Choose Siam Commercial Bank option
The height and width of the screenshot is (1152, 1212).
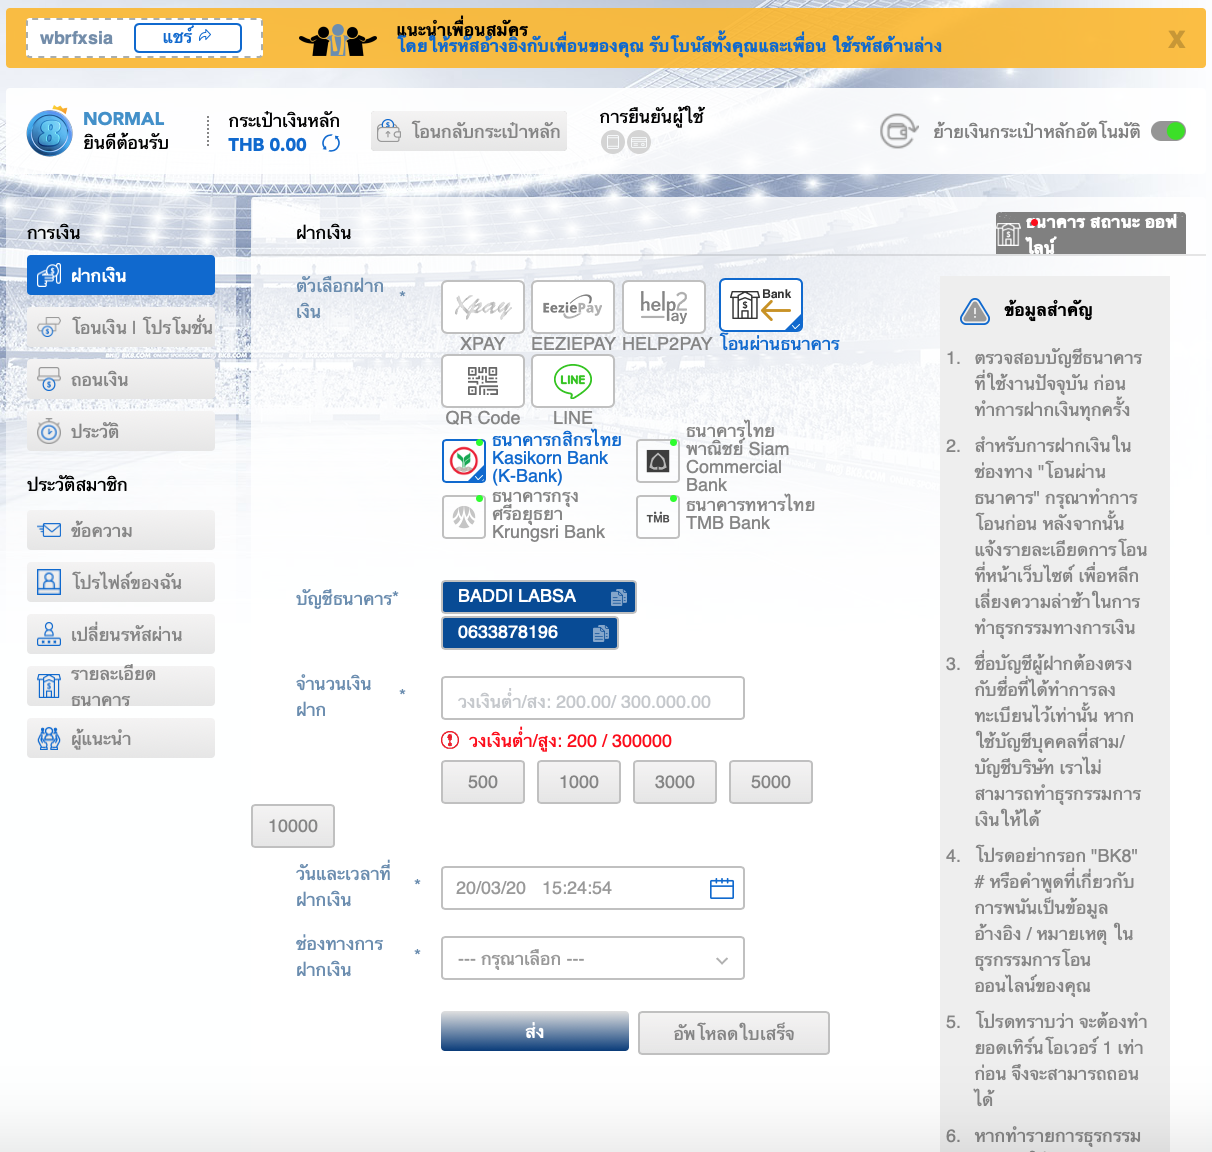(658, 460)
